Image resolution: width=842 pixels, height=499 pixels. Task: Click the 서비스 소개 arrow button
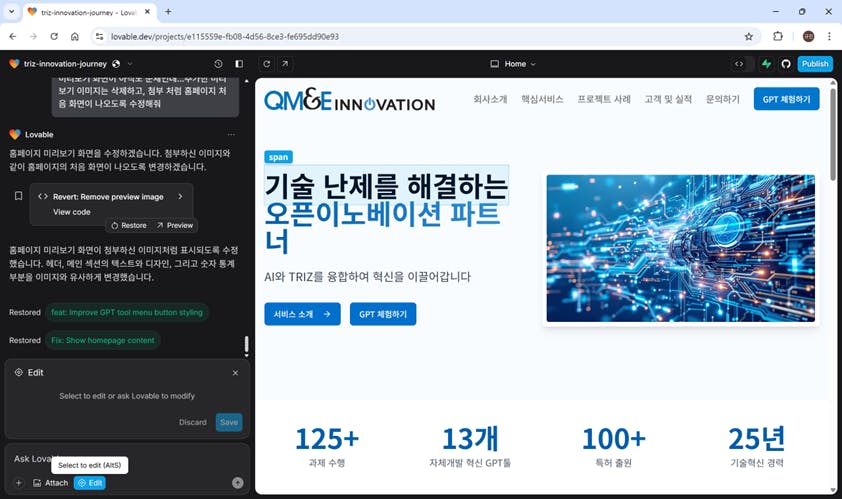tap(302, 314)
